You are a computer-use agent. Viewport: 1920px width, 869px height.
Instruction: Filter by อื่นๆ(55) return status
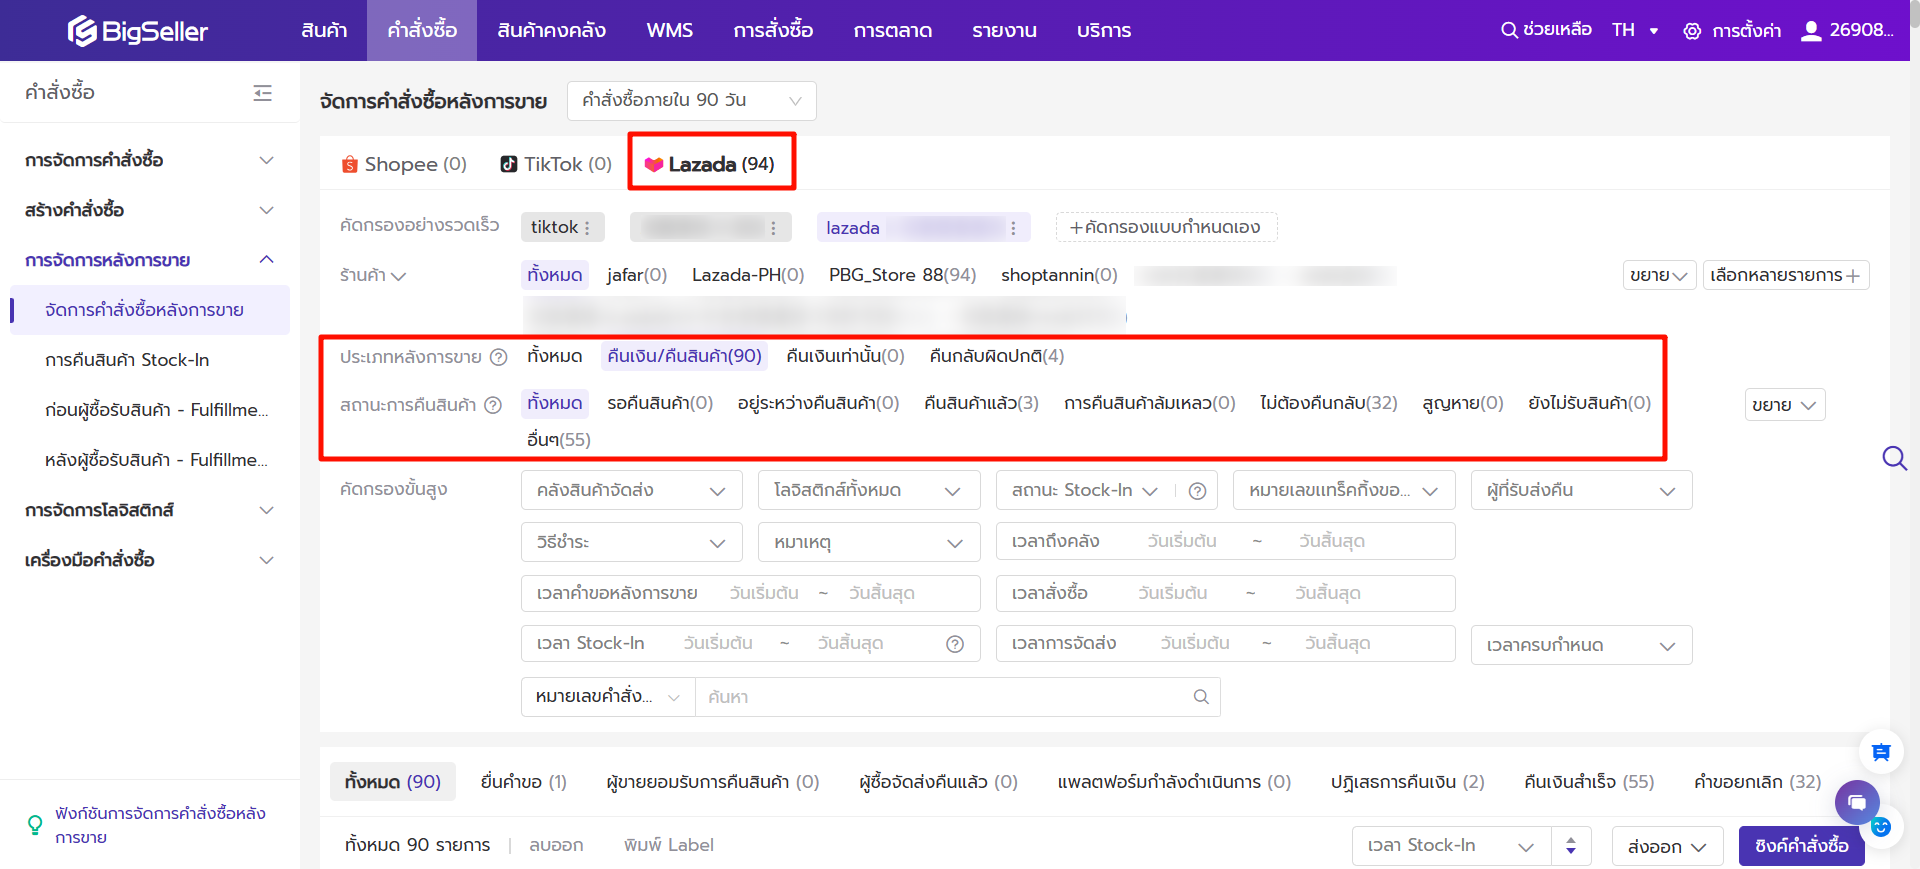pyautogui.click(x=558, y=440)
